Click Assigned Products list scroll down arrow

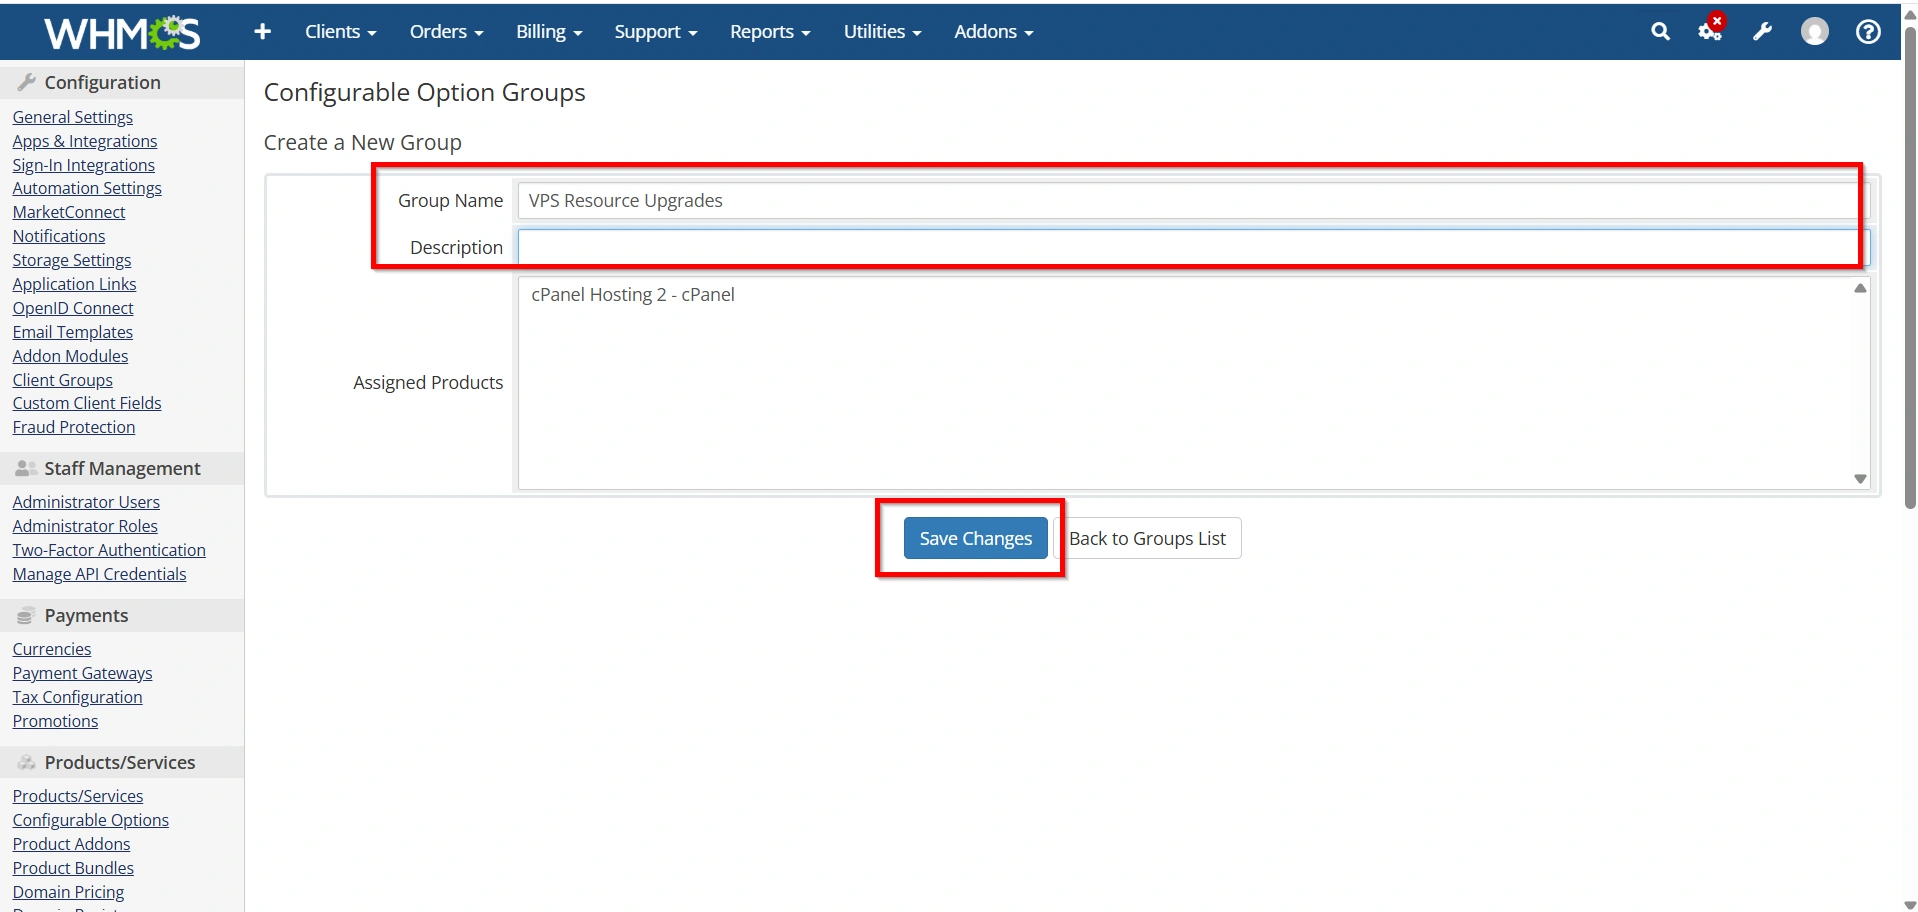[x=1860, y=479]
